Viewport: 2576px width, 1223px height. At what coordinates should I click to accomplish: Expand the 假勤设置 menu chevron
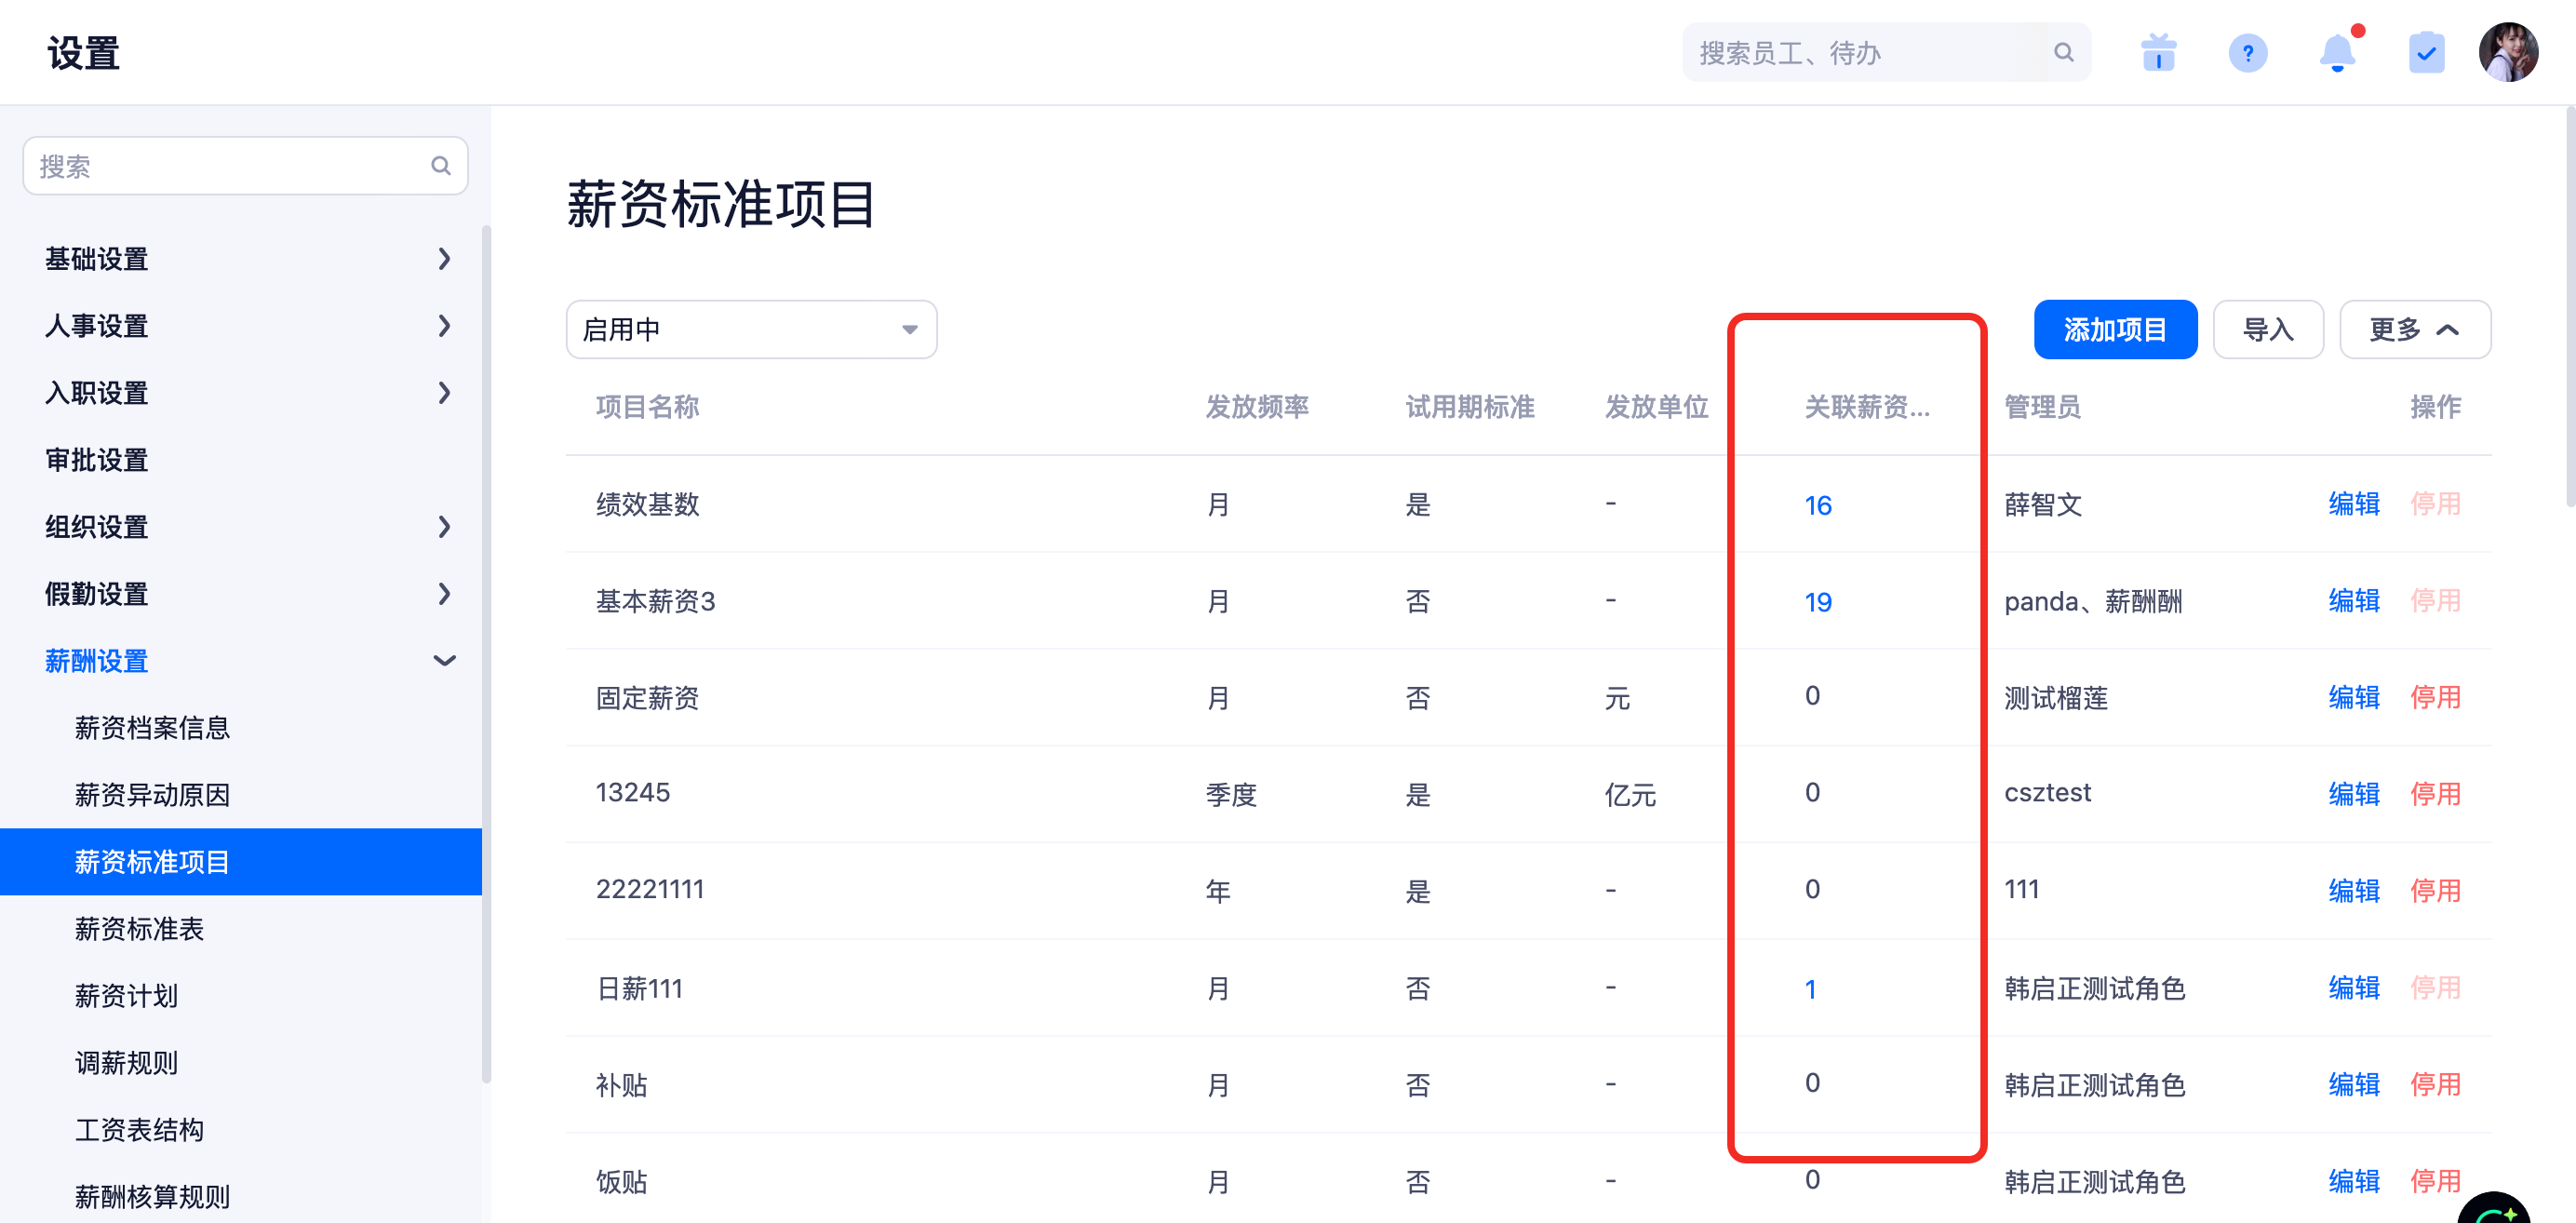(x=444, y=594)
